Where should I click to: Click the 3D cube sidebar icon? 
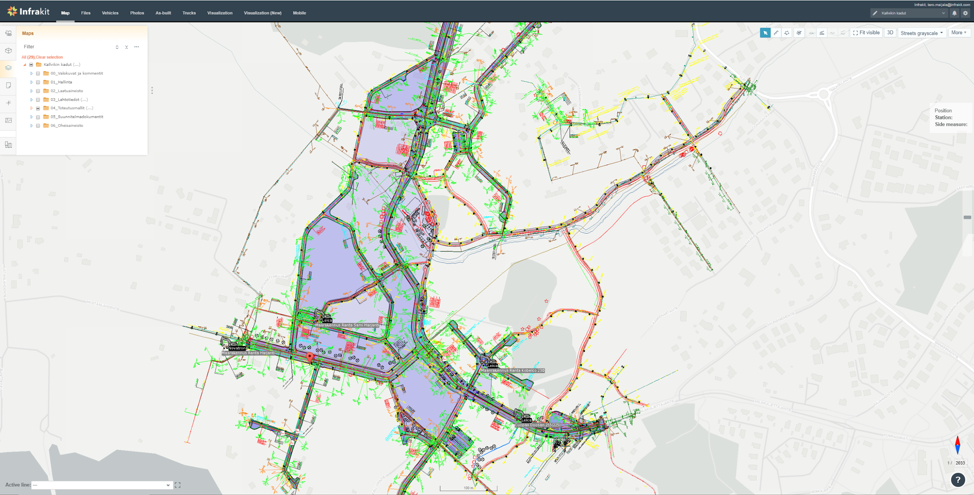tap(9, 50)
